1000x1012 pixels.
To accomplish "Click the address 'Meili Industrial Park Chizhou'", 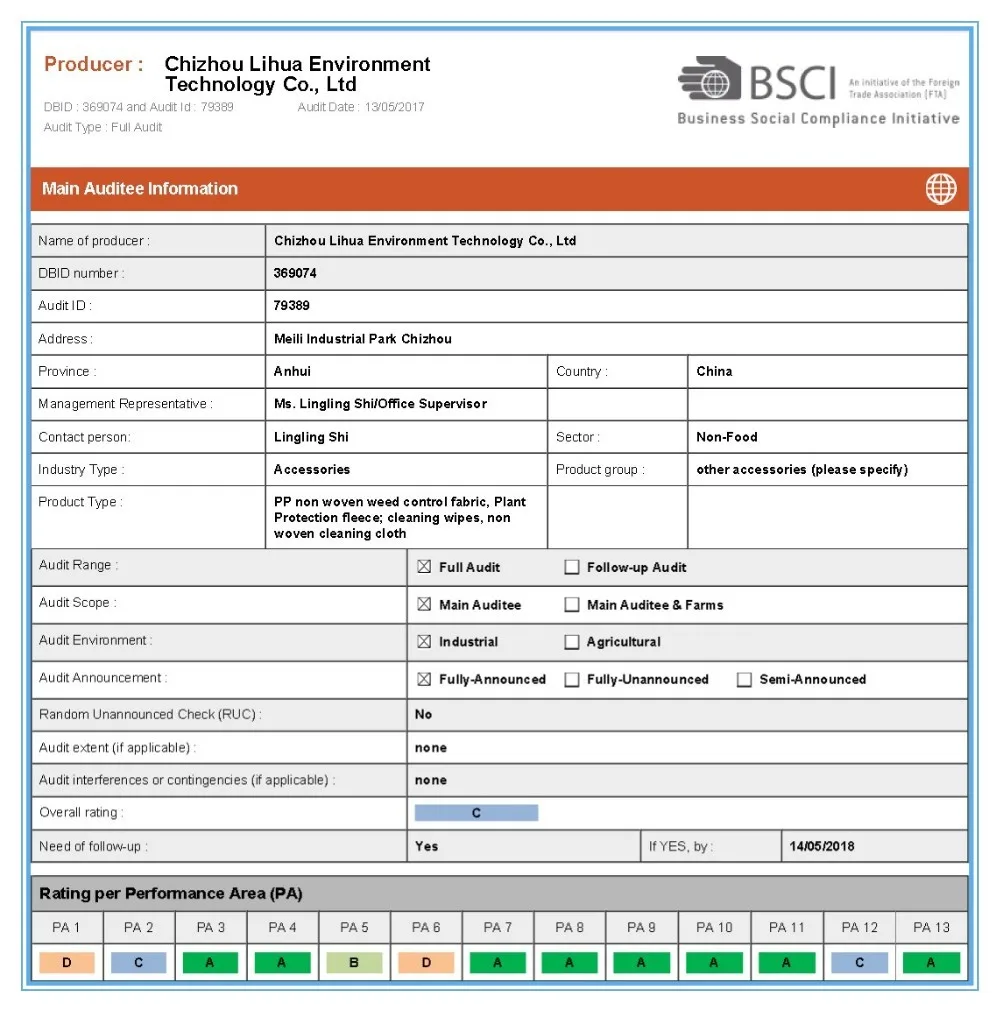I will coord(363,339).
